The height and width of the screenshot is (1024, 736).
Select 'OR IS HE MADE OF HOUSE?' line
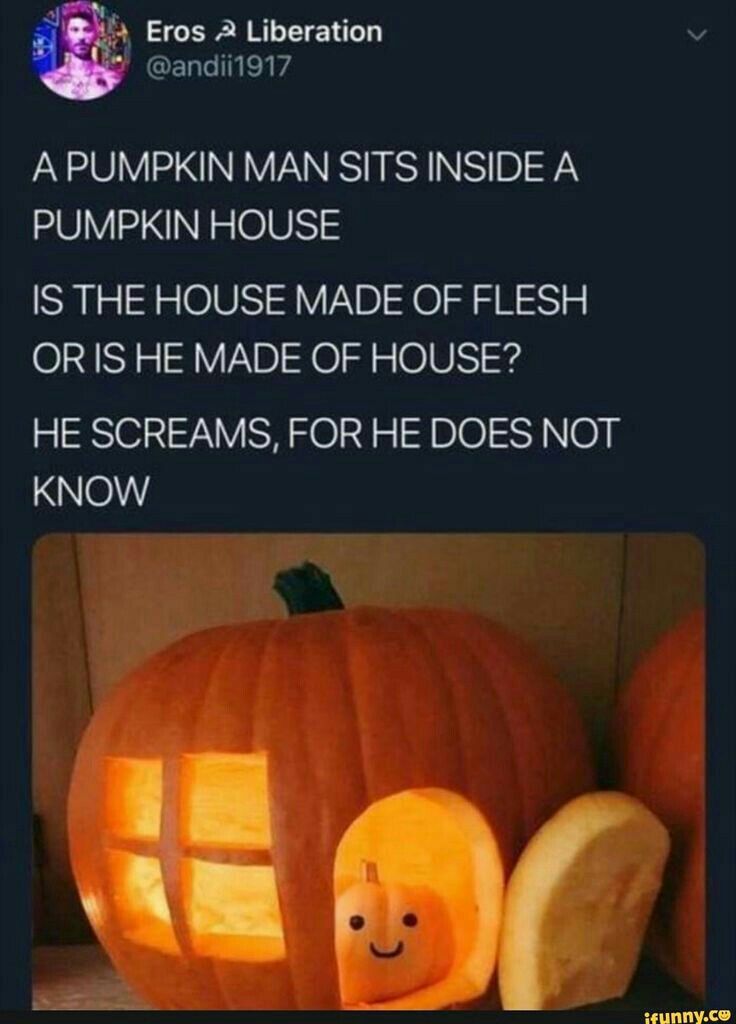tap(277, 357)
